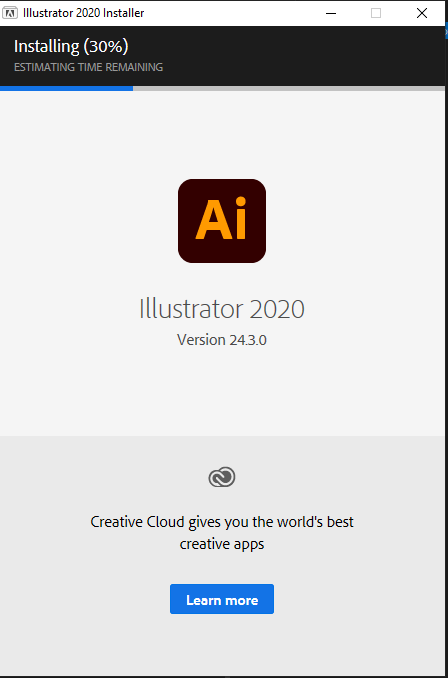Click the 'Version 24.3.0' text
The image size is (448, 678).
click(222, 340)
